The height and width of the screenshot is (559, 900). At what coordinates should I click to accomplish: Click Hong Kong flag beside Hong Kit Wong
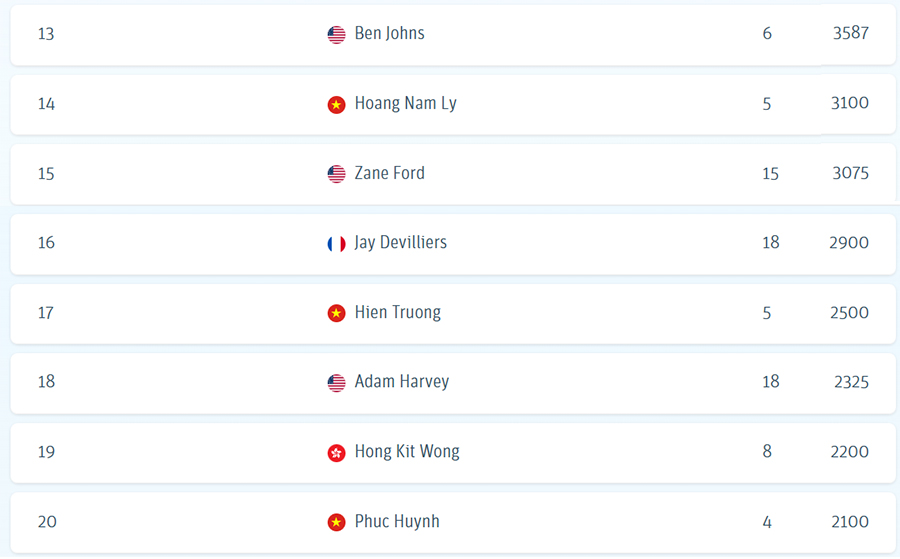336,453
